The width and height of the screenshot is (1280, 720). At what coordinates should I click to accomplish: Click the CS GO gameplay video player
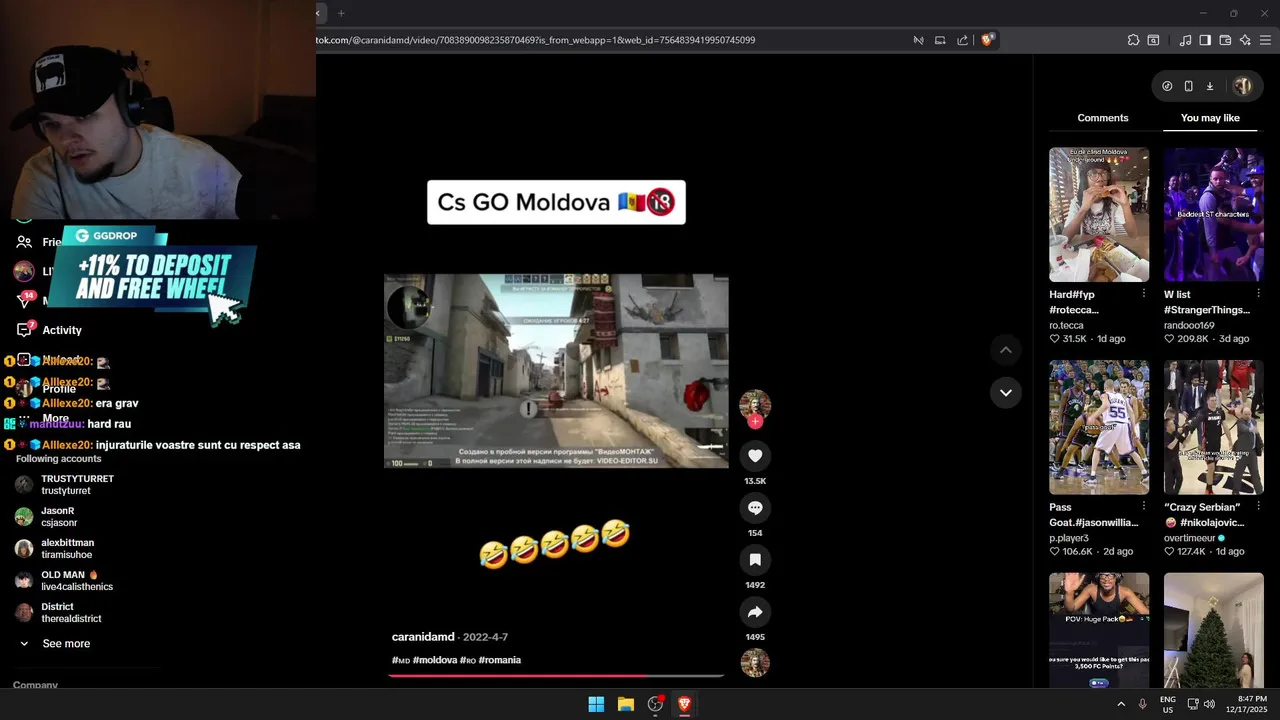point(556,371)
